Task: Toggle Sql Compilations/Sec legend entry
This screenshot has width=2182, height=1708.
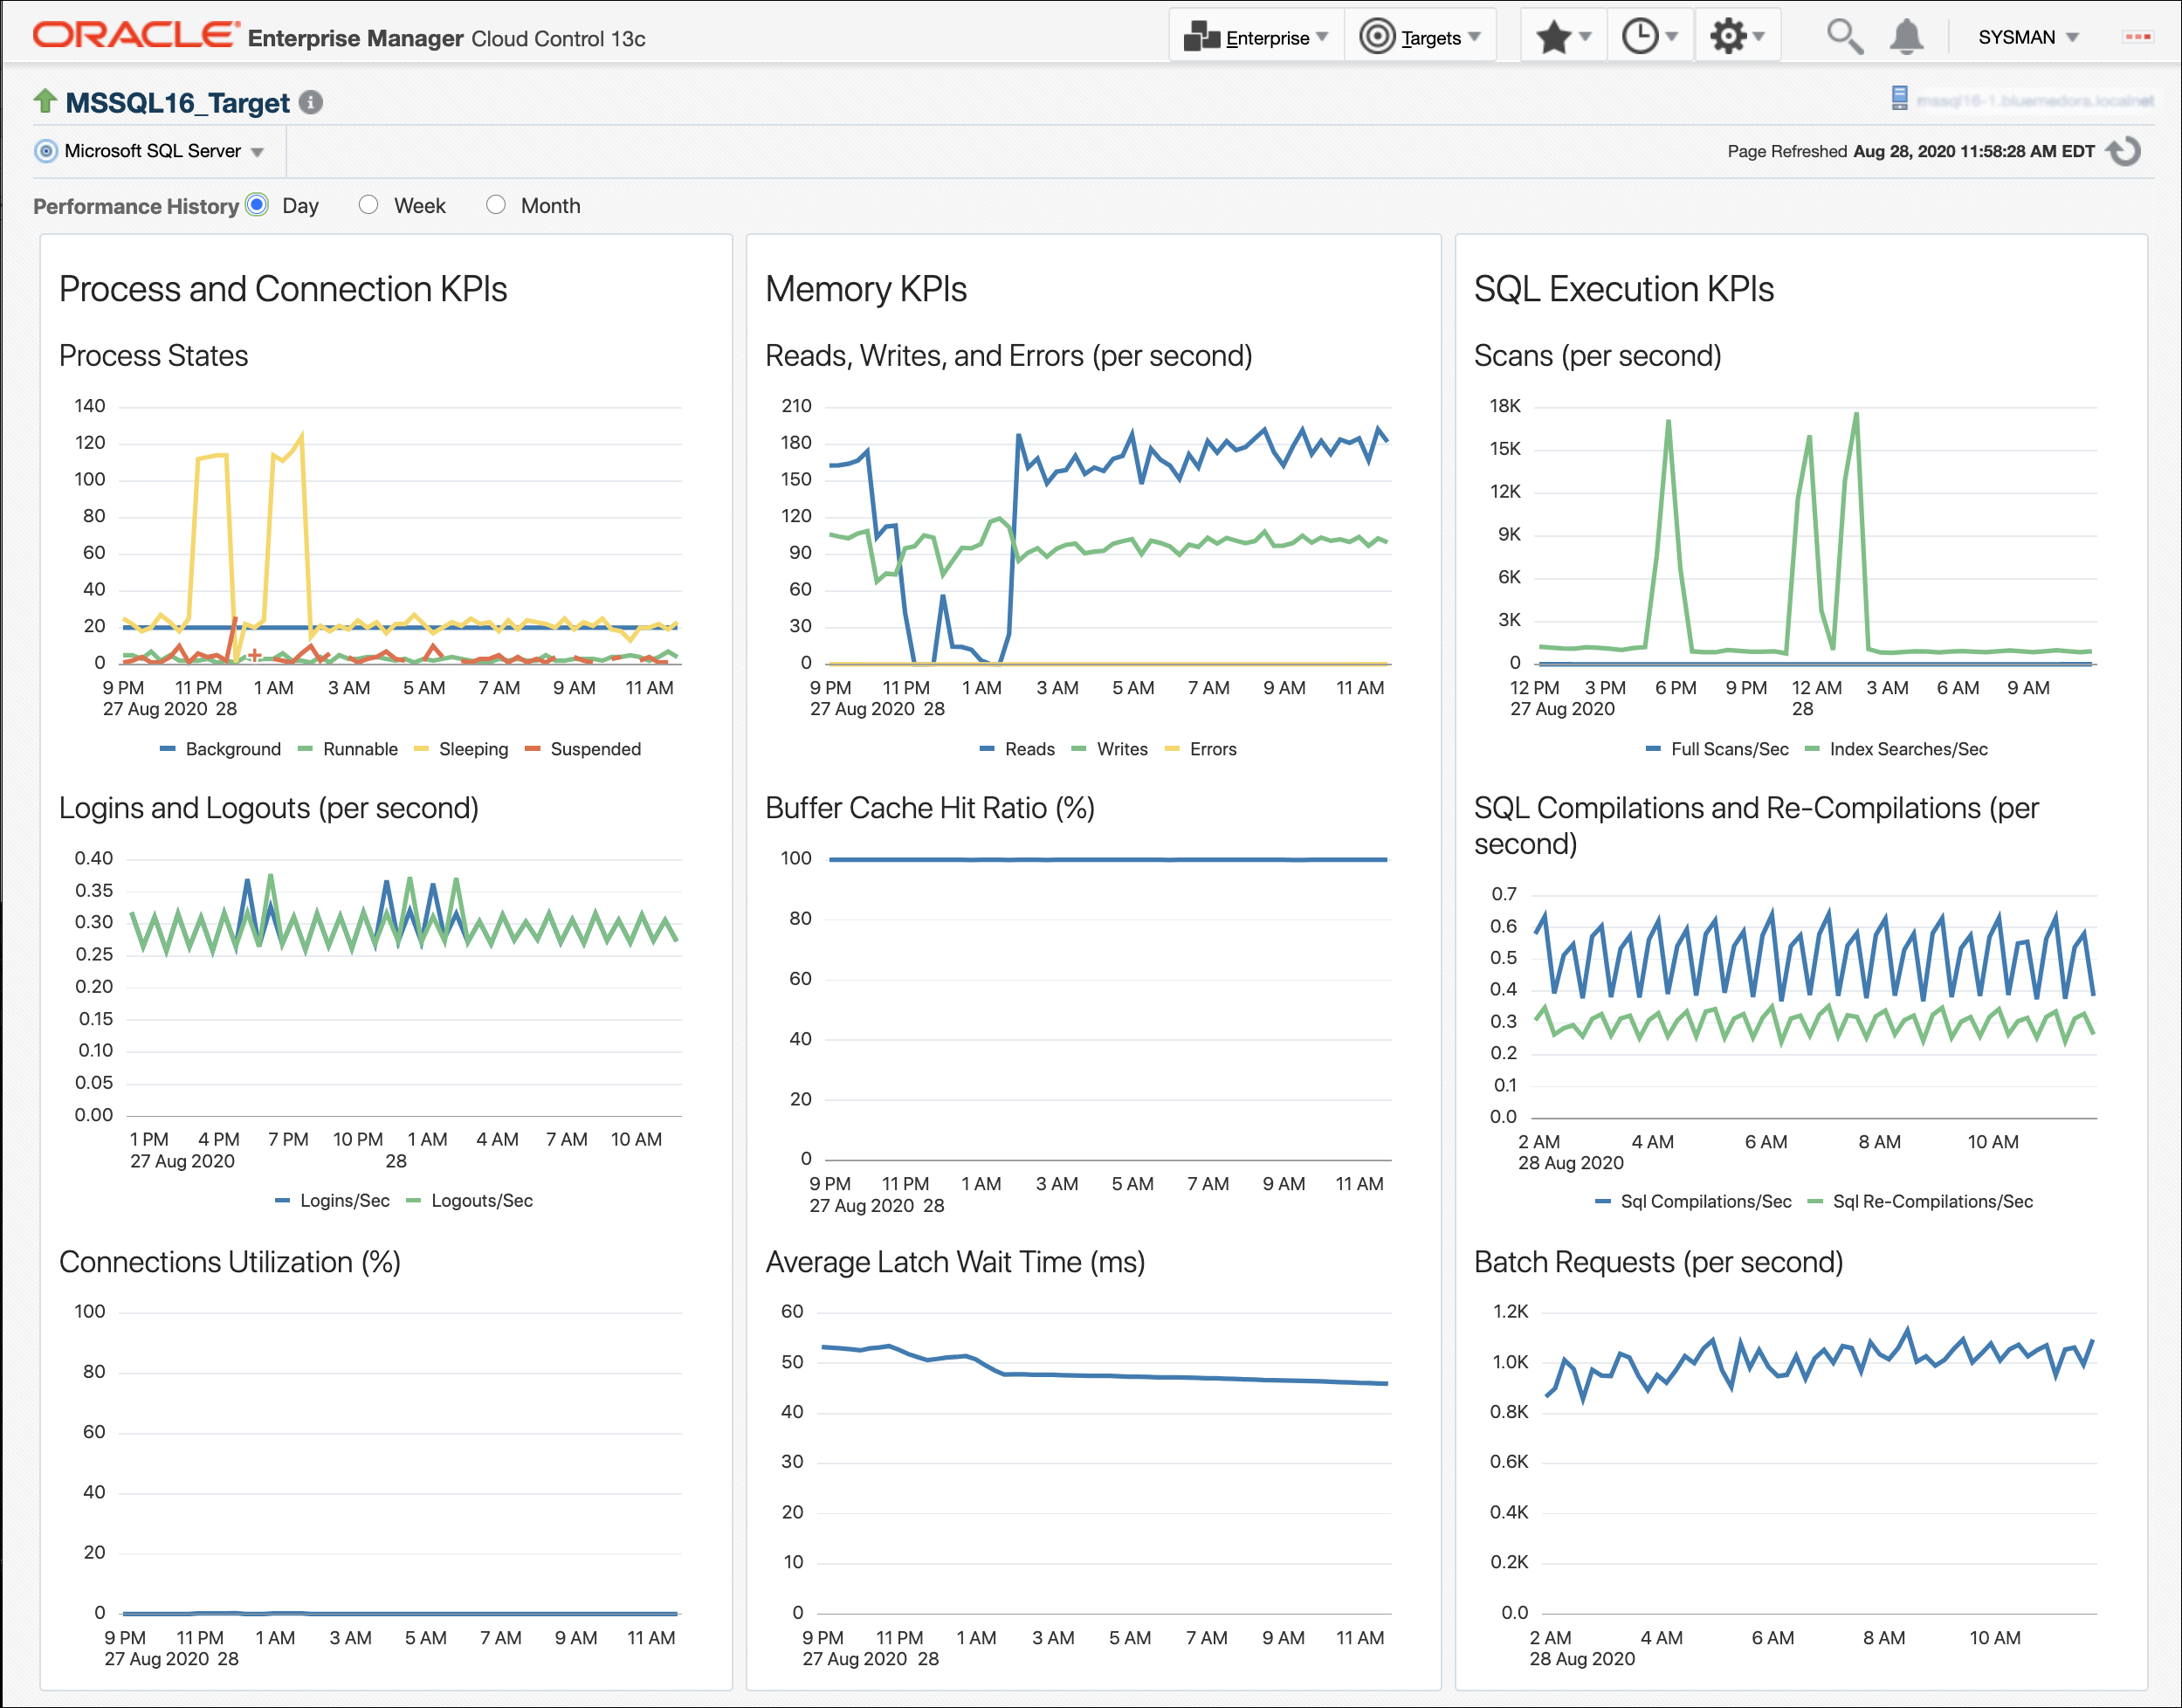Action: [1693, 1202]
